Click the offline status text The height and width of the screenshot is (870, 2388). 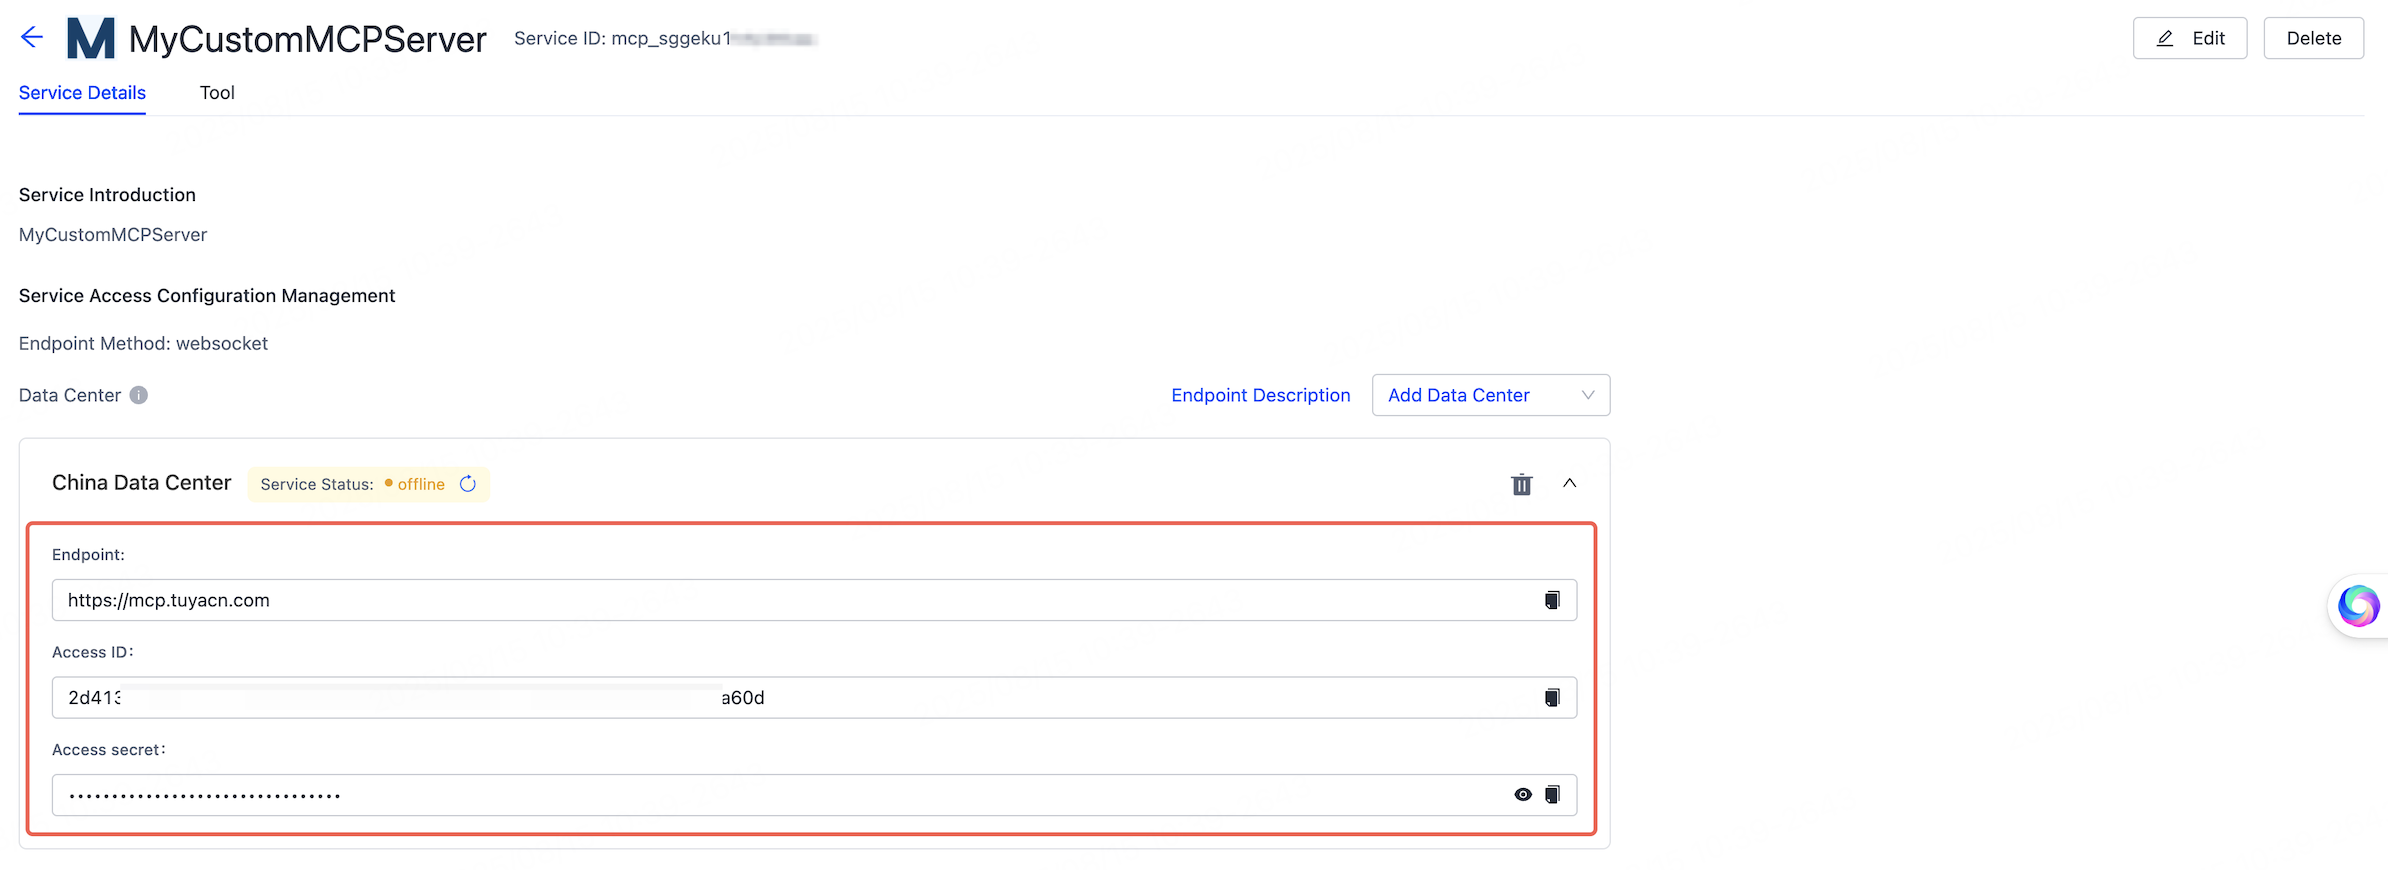(421, 484)
